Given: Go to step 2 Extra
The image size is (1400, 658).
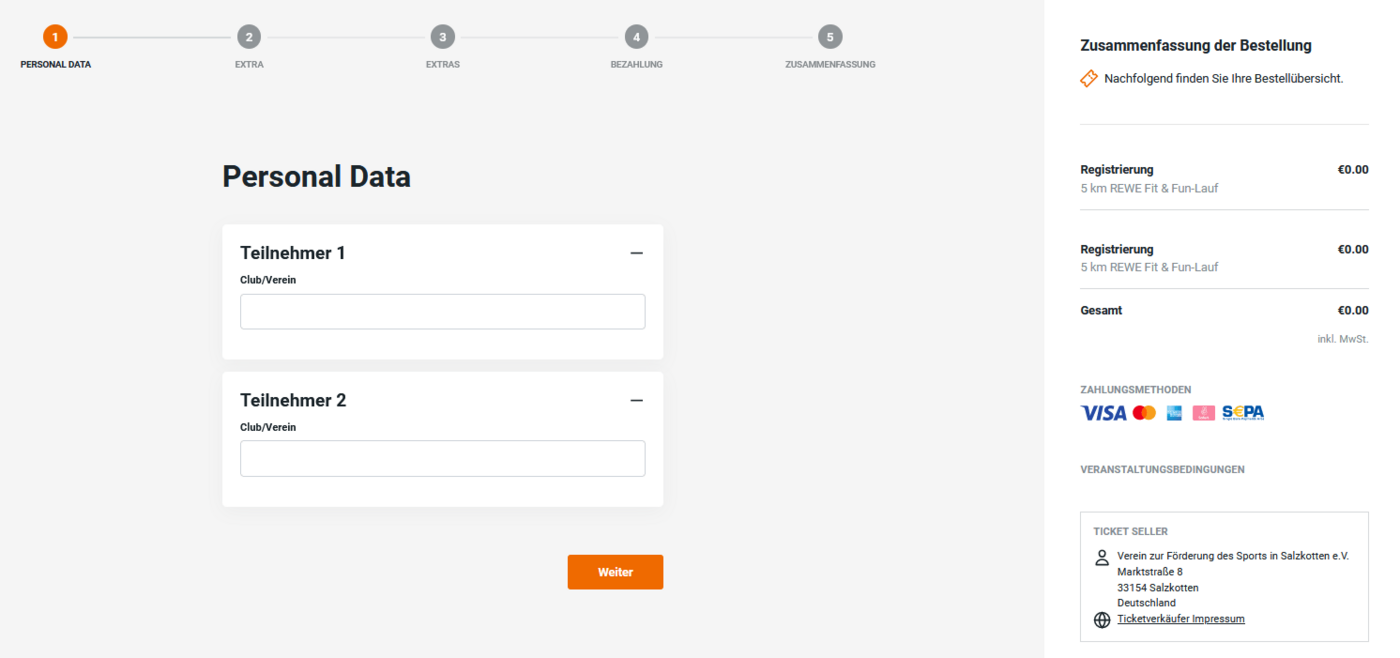Looking at the screenshot, I should 249,37.
